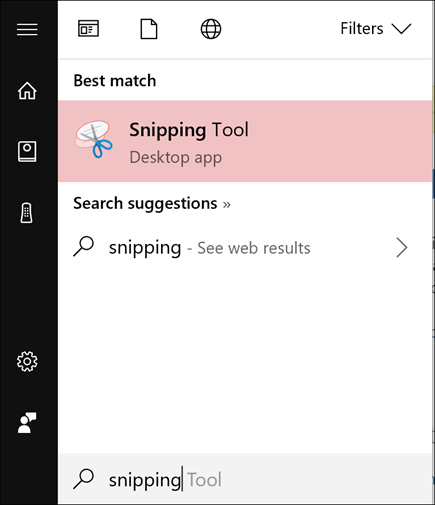Go to Cortana Home in sidebar
Viewport: 435px width, 505px height.
[x=27, y=90]
